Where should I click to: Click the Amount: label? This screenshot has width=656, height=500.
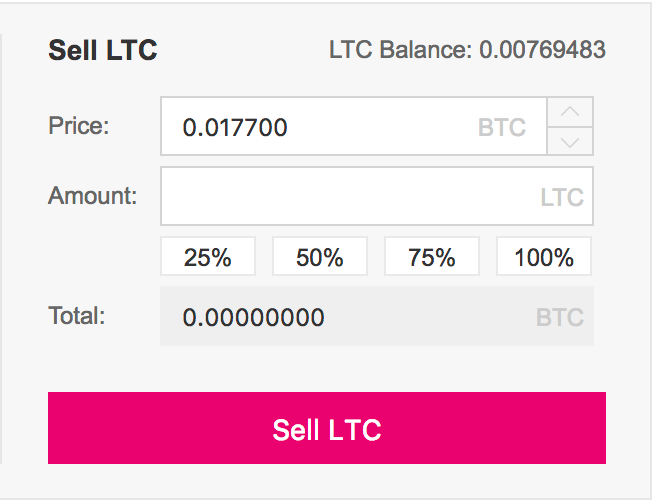(92, 195)
